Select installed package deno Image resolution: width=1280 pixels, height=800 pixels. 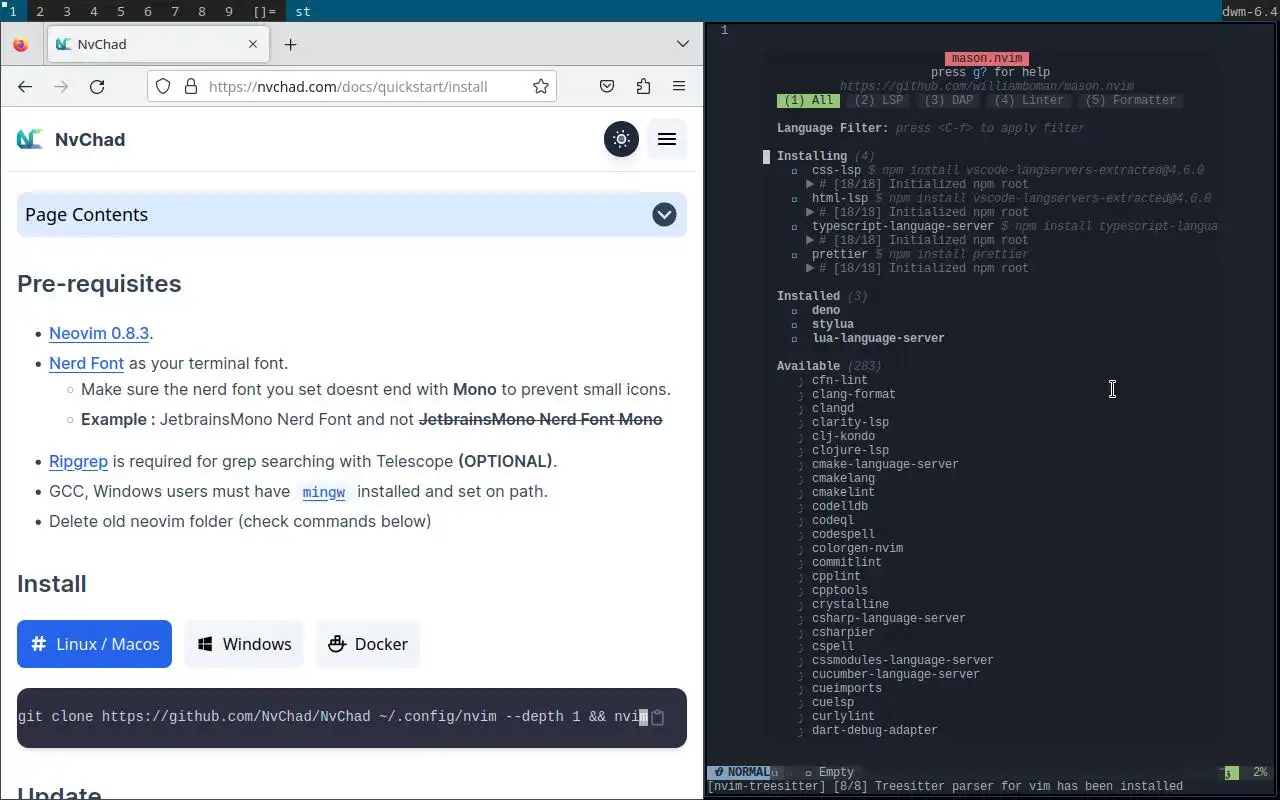(x=826, y=310)
